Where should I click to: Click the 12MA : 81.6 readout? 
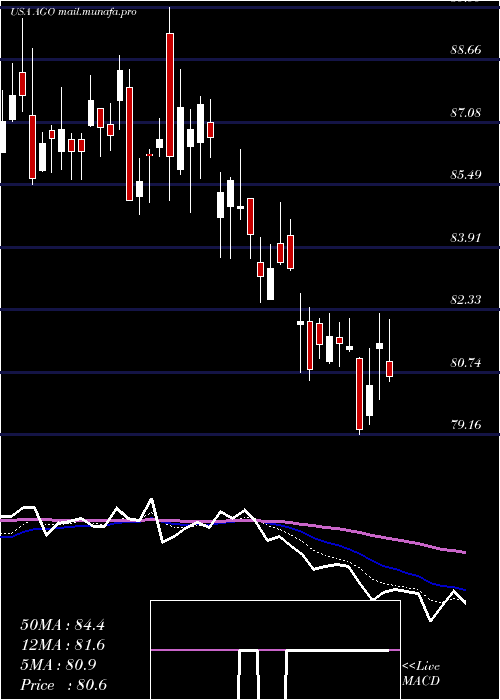(x=62, y=646)
